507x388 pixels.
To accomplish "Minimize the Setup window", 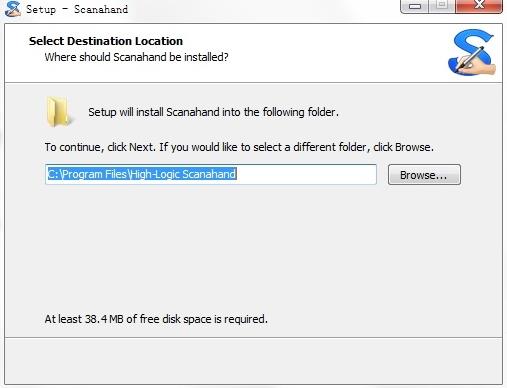I will point(414,6).
